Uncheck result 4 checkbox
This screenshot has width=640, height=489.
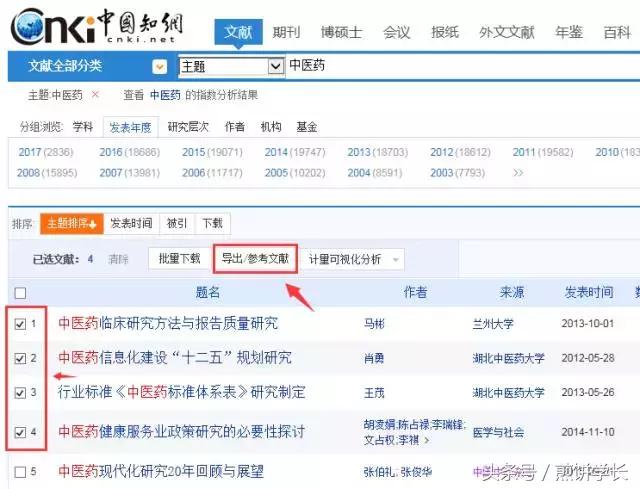(20, 432)
